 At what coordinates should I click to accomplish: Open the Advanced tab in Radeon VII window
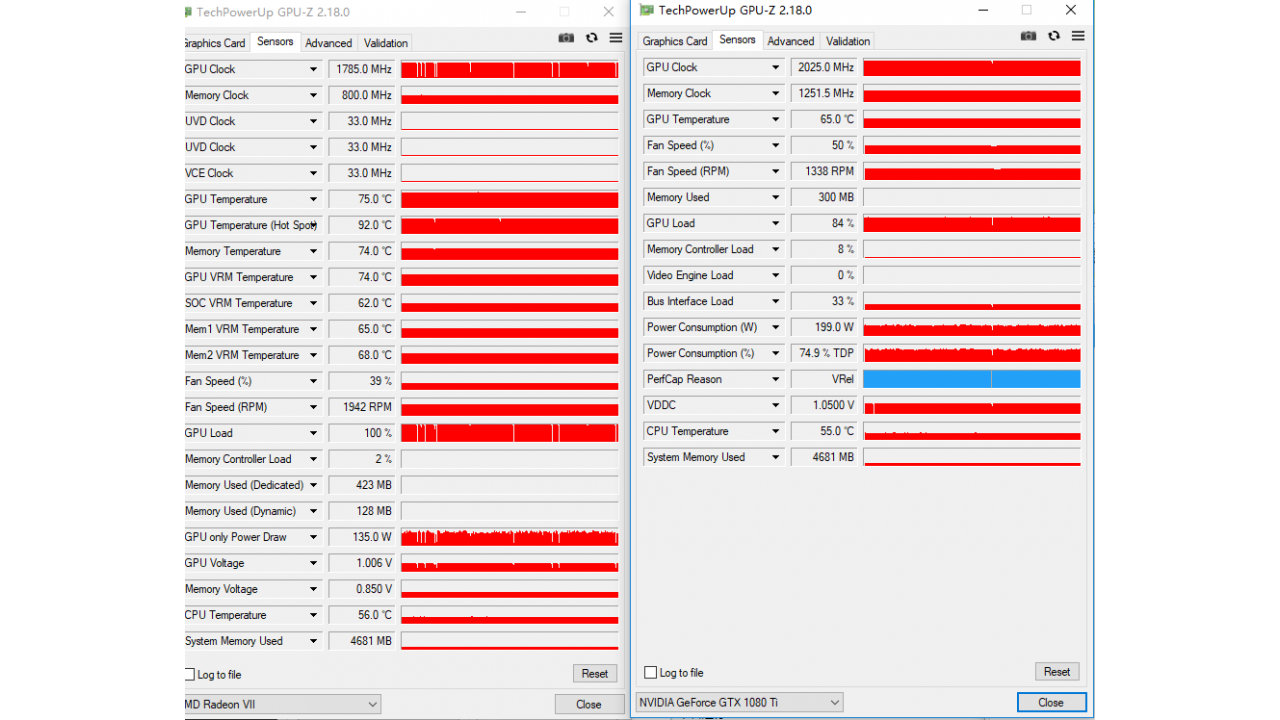tap(328, 43)
